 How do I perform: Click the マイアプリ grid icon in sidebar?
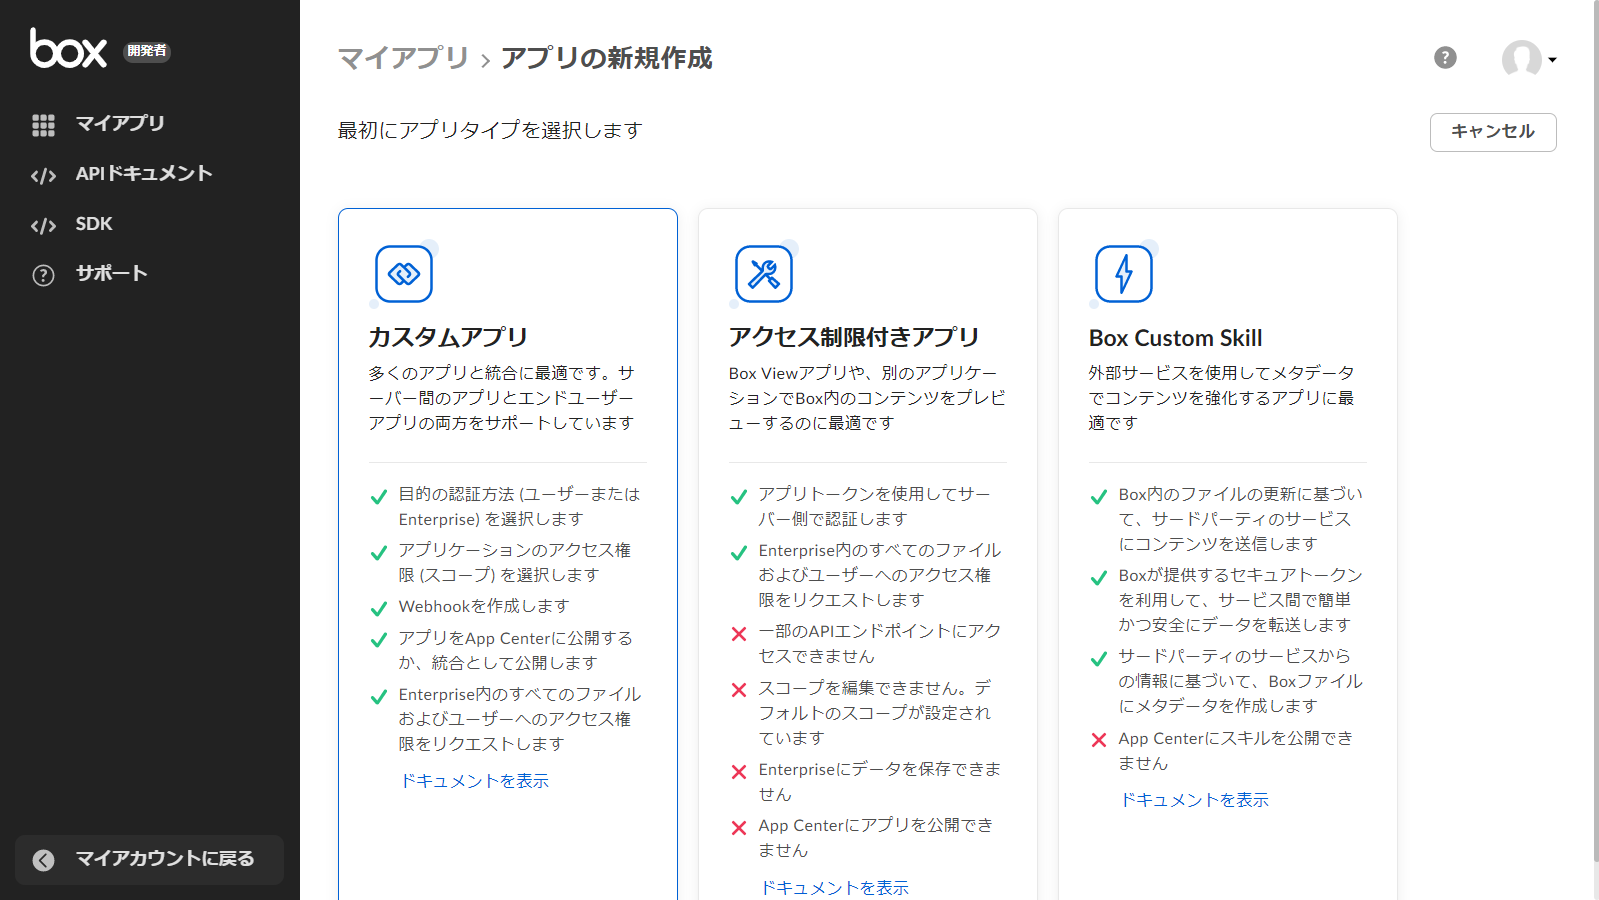[x=43, y=124]
